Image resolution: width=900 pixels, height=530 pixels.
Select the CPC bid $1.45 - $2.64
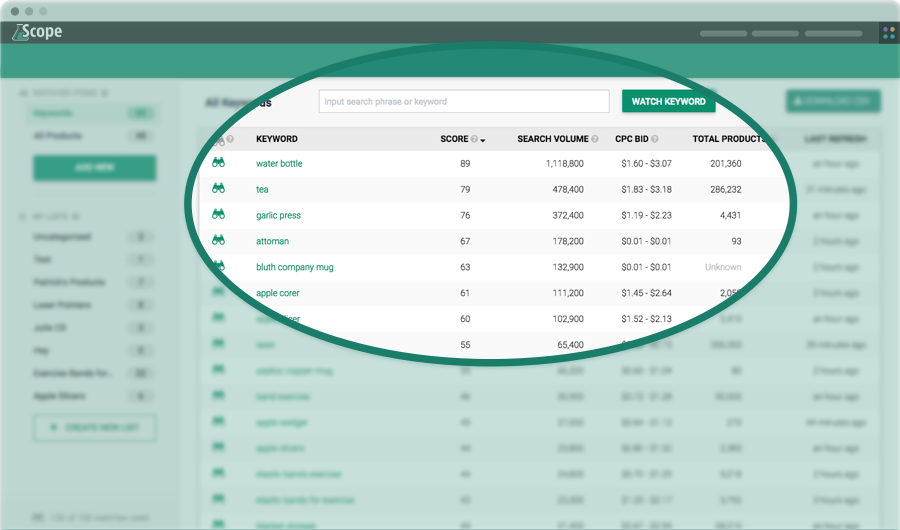tap(646, 293)
